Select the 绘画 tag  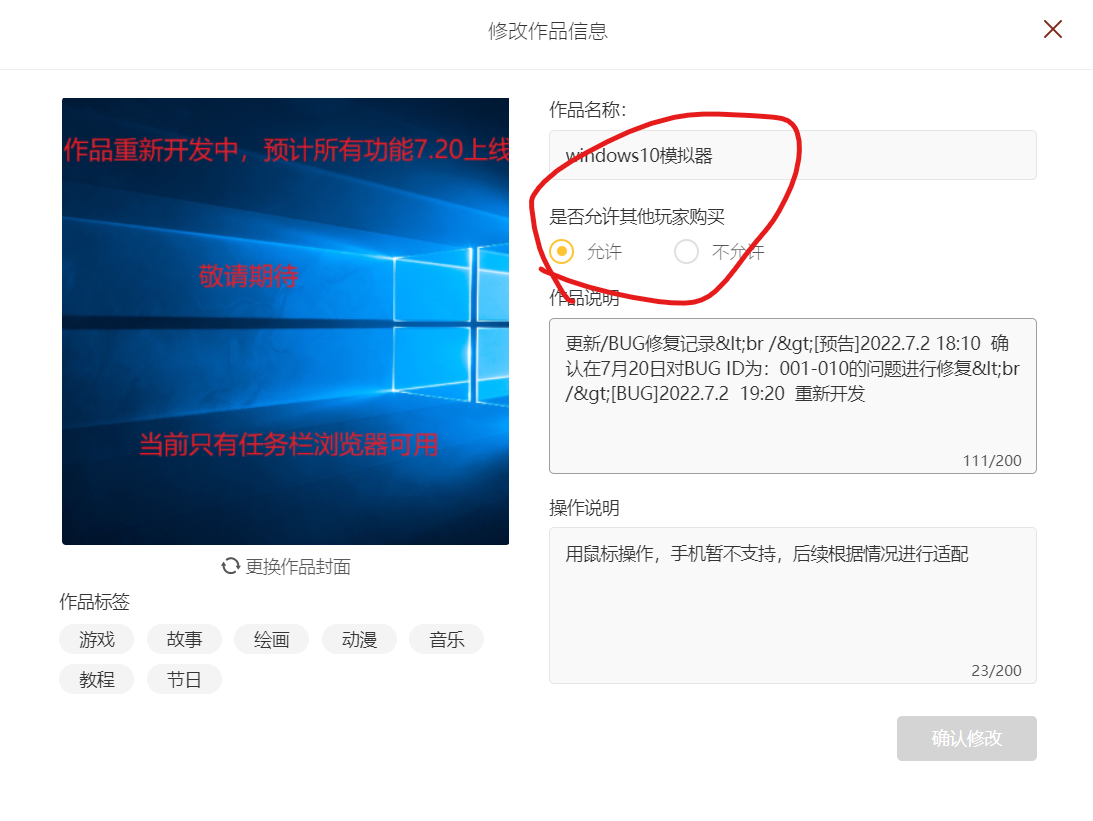(x=271, y=639)
